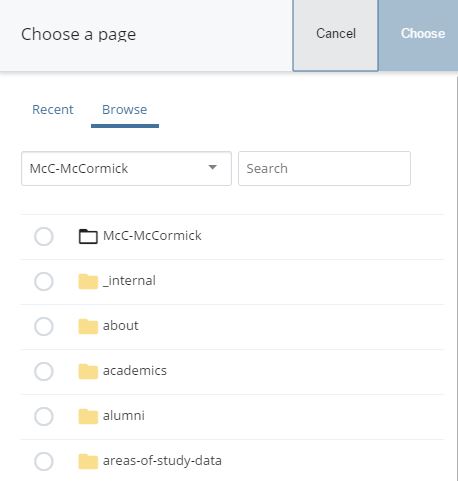Click the academics folder icon

click(88, 371)
